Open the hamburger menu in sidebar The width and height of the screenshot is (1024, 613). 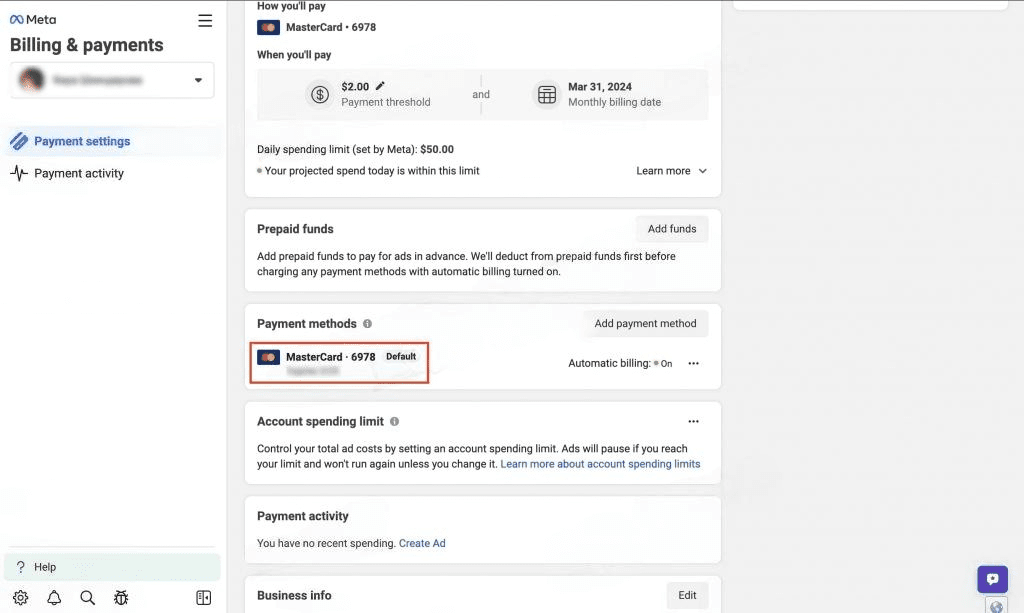pyautogui.click(x=205, y=21)
